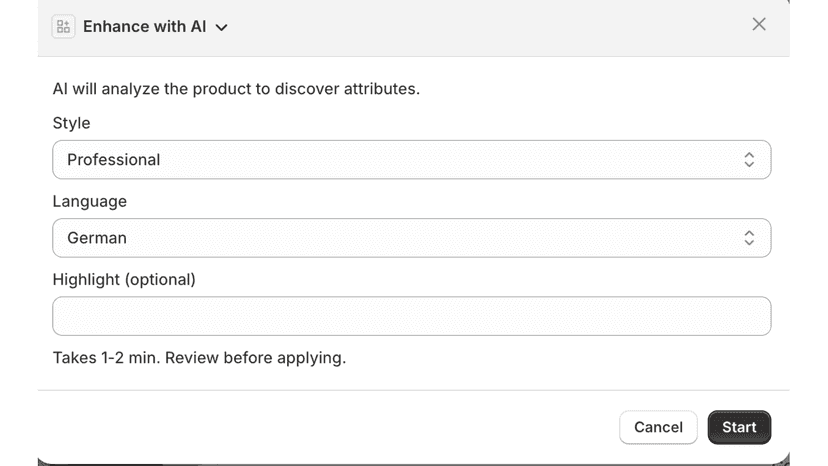Screen dimensions: 828x466
Task: Close the Enhance with AI dialog
Action: [x=759, y=24]
